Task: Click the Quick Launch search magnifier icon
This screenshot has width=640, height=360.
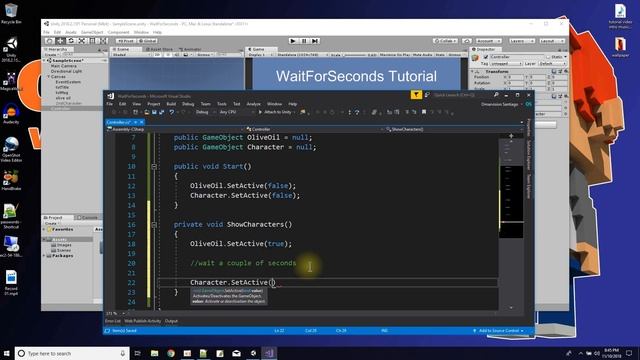Action: click(x=496, y=95)
